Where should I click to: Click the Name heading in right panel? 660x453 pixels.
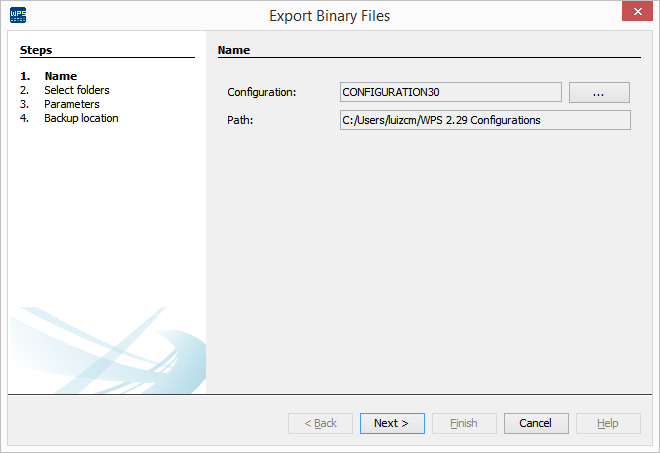(x=234, y=50)
